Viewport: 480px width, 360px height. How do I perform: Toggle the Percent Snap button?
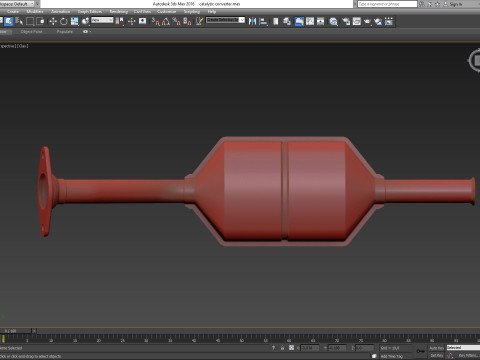[177, 22]
